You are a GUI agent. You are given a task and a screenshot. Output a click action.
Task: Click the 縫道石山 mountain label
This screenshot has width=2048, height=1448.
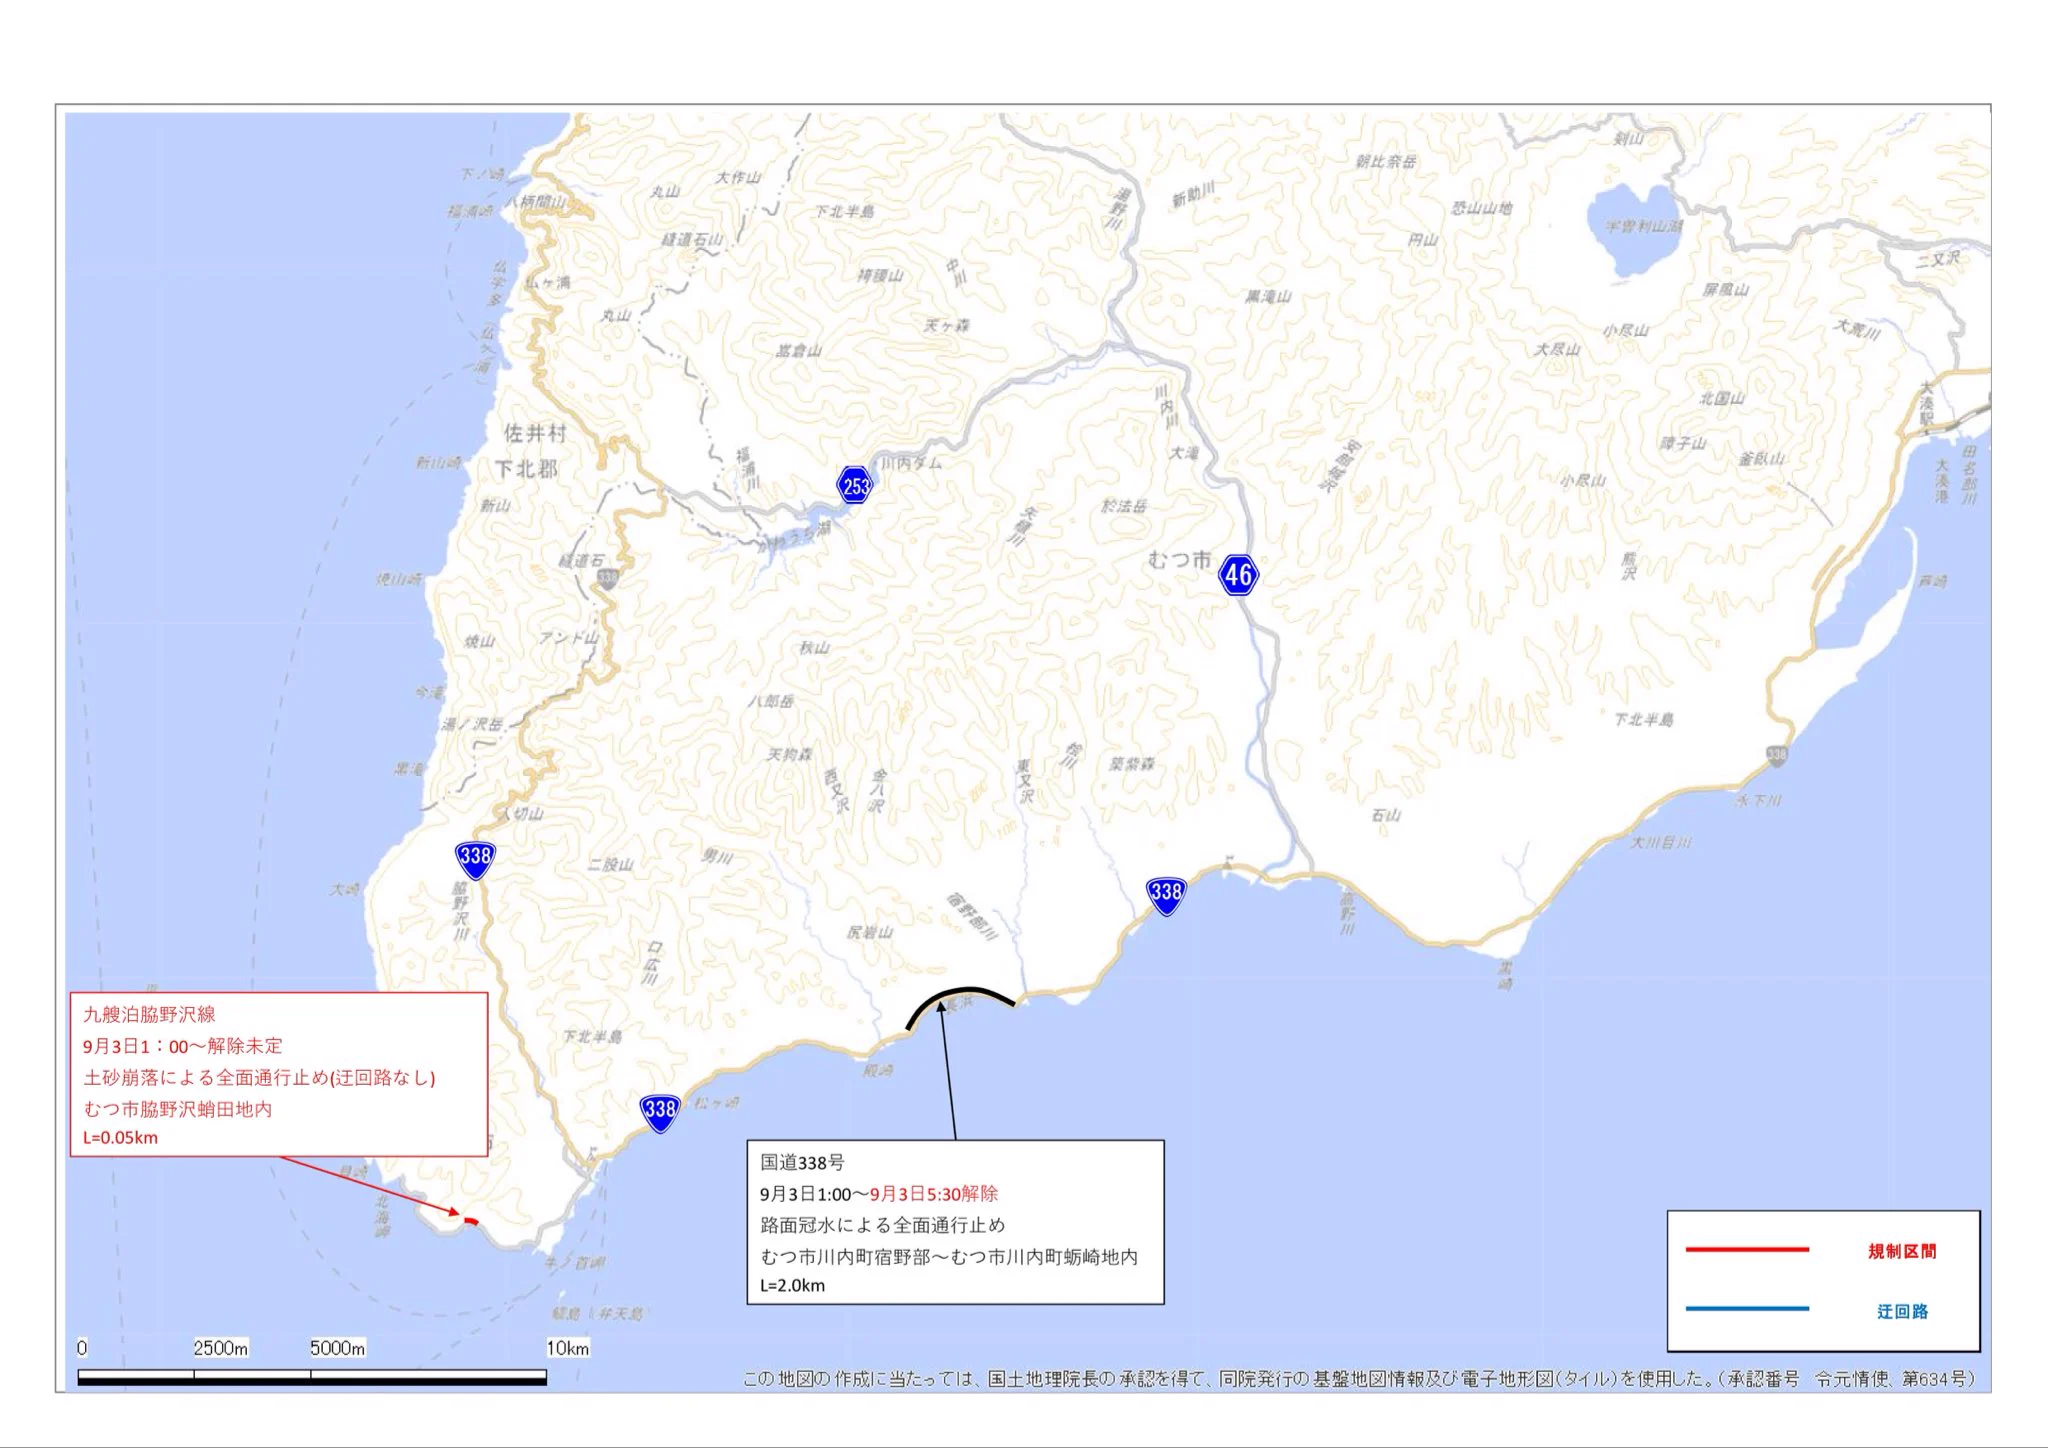[x=691, y=240]
